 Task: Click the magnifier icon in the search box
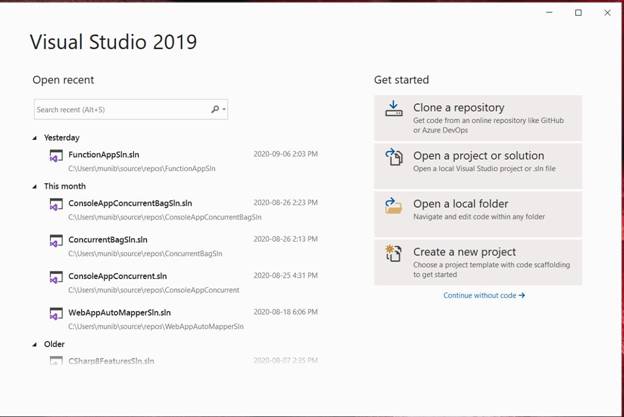[x=215, y=109]
